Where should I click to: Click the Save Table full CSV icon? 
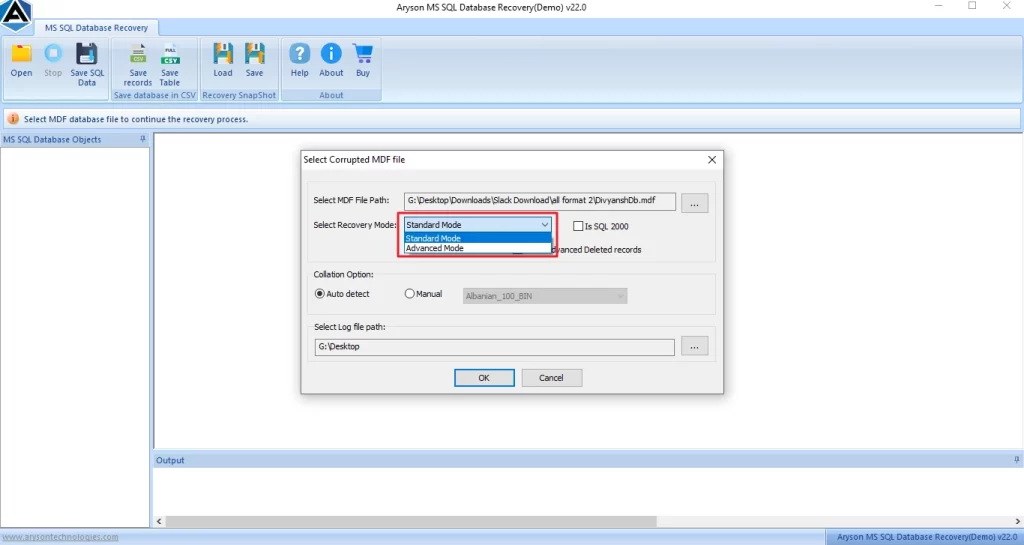[170, 54]
